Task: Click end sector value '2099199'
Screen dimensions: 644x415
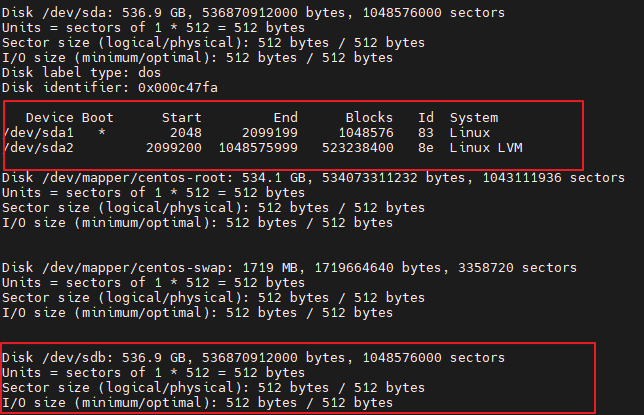Action: point(270,133)
